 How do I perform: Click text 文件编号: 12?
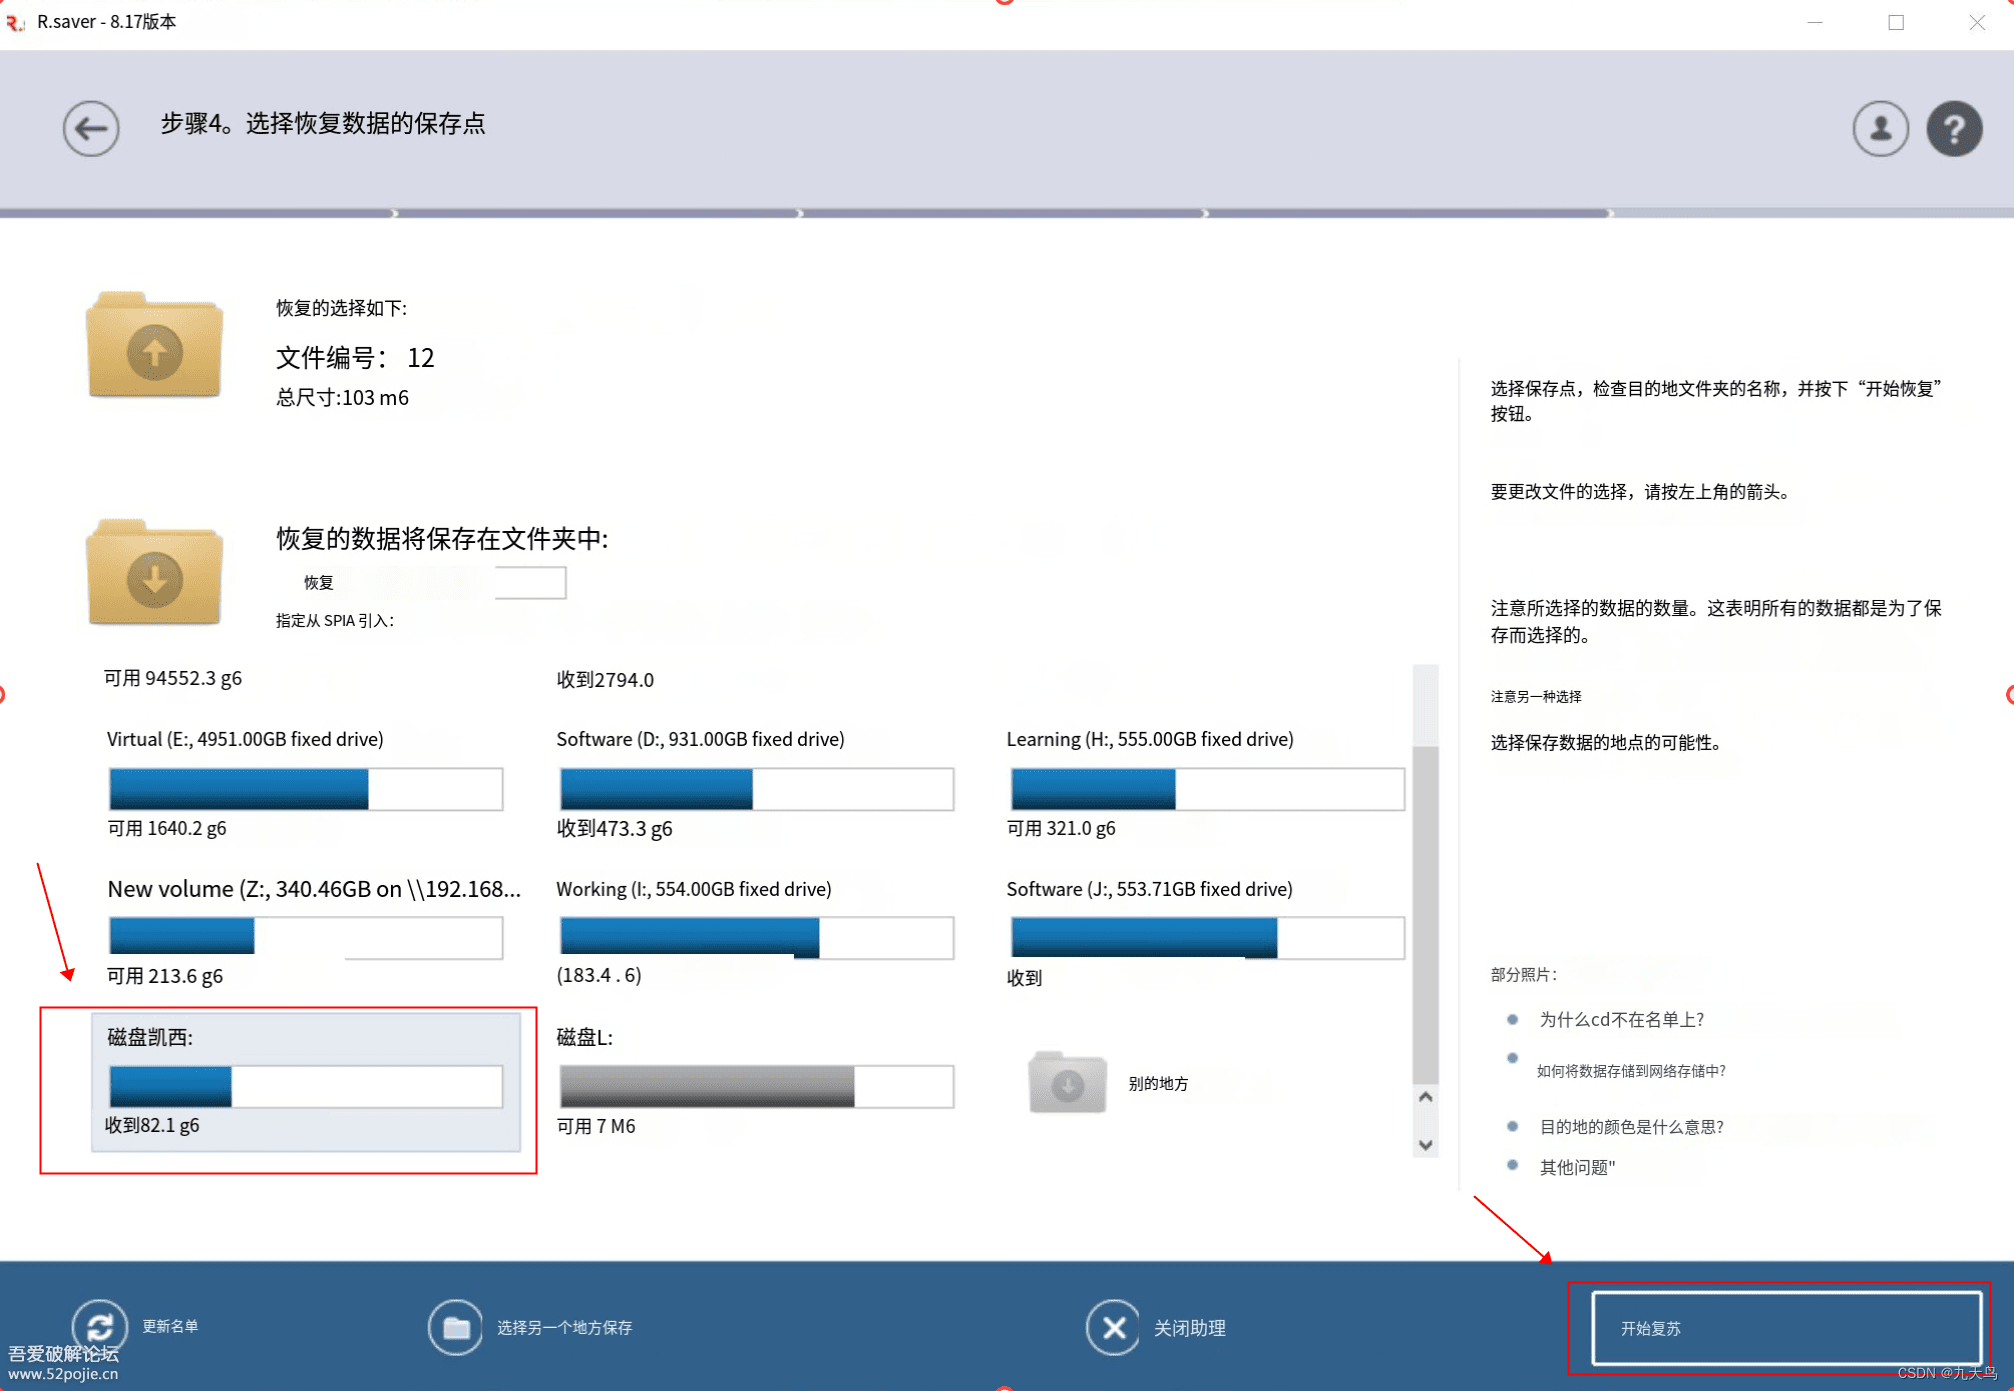pos(355,357)
